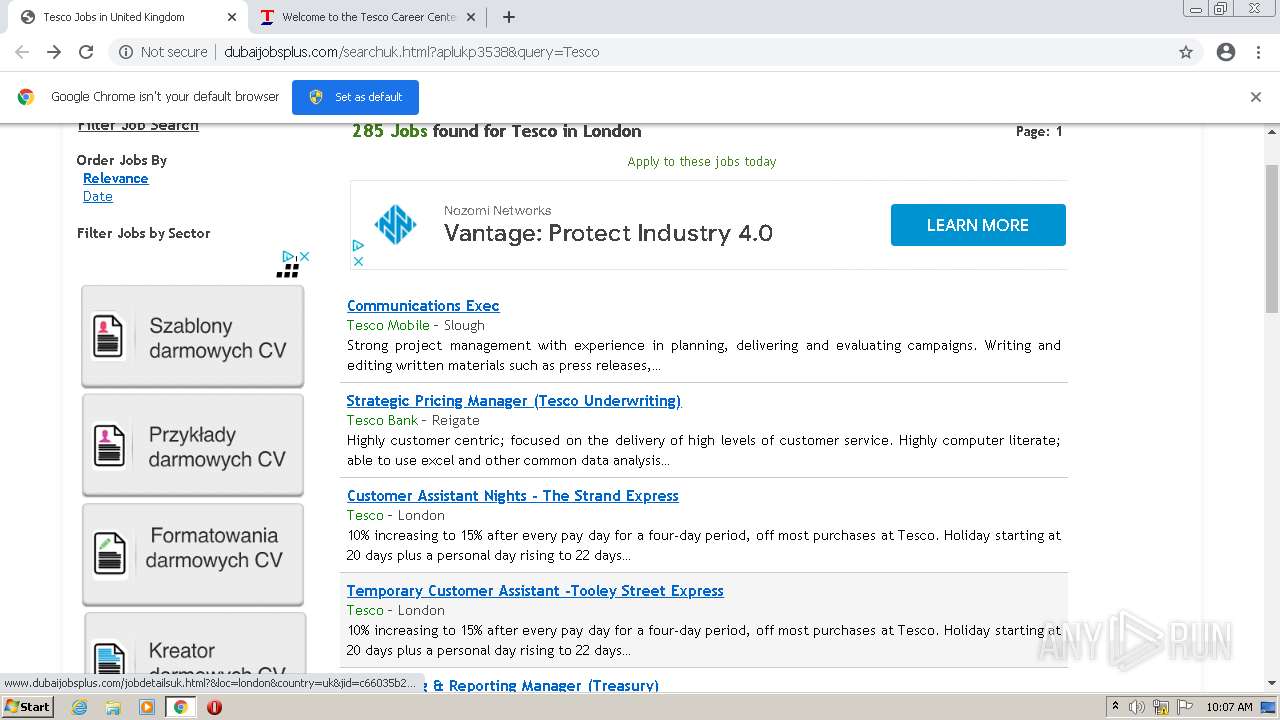
Task: Click the address bar URL field
Action: (411, 52)
